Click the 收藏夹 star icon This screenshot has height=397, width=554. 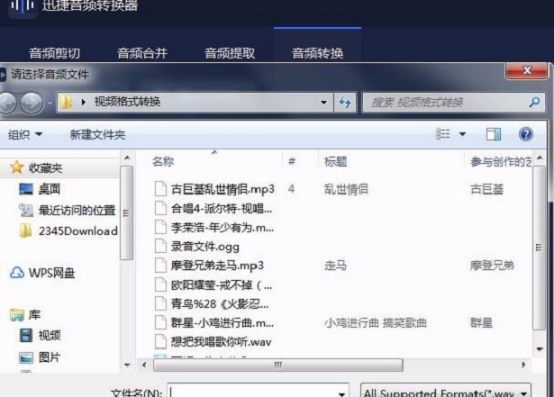(17, 167)
